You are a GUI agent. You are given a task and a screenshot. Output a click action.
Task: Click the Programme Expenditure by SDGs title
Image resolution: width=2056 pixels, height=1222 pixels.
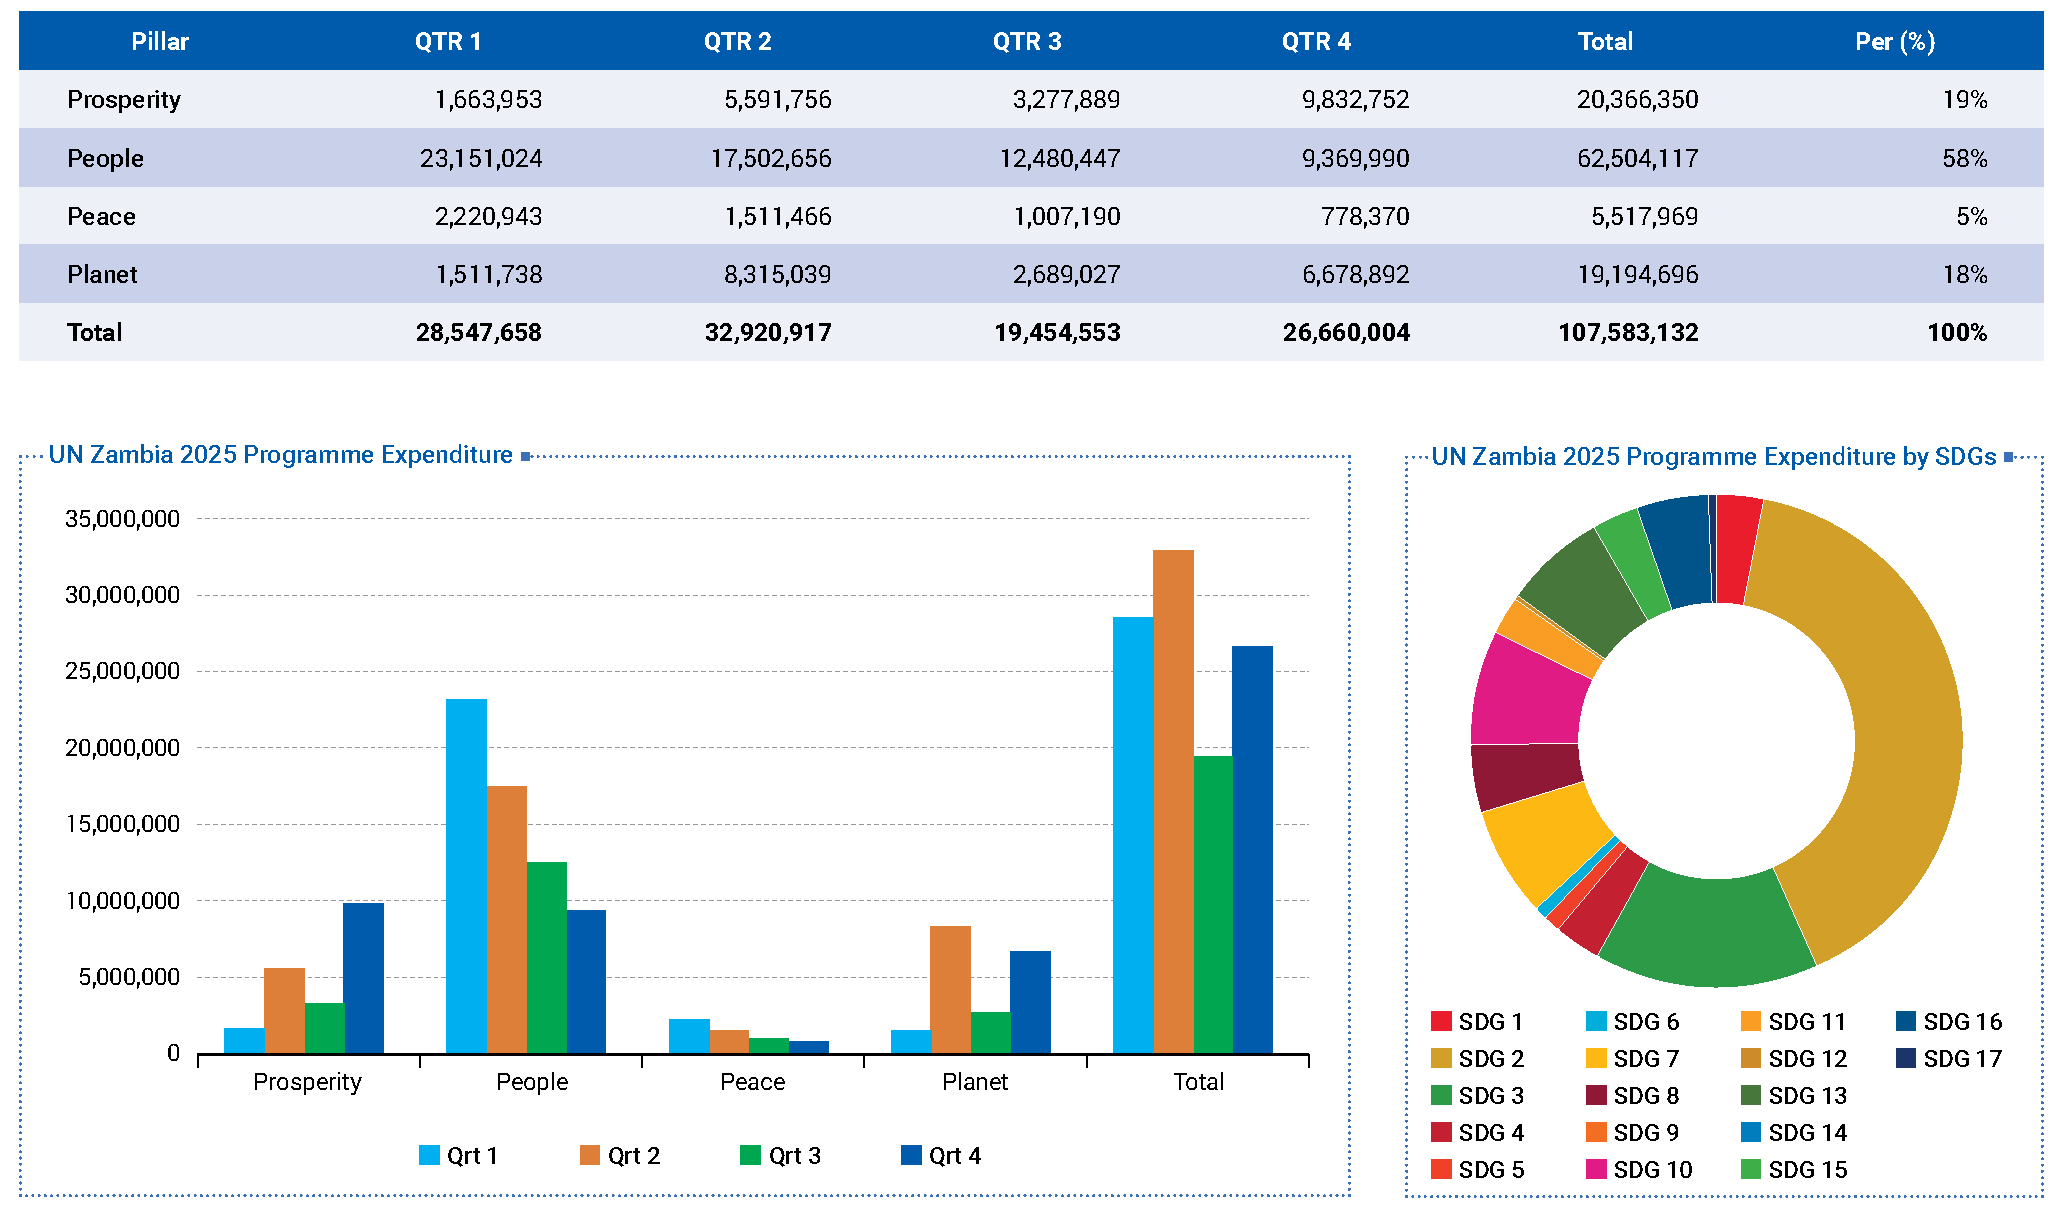(1714, 456)
